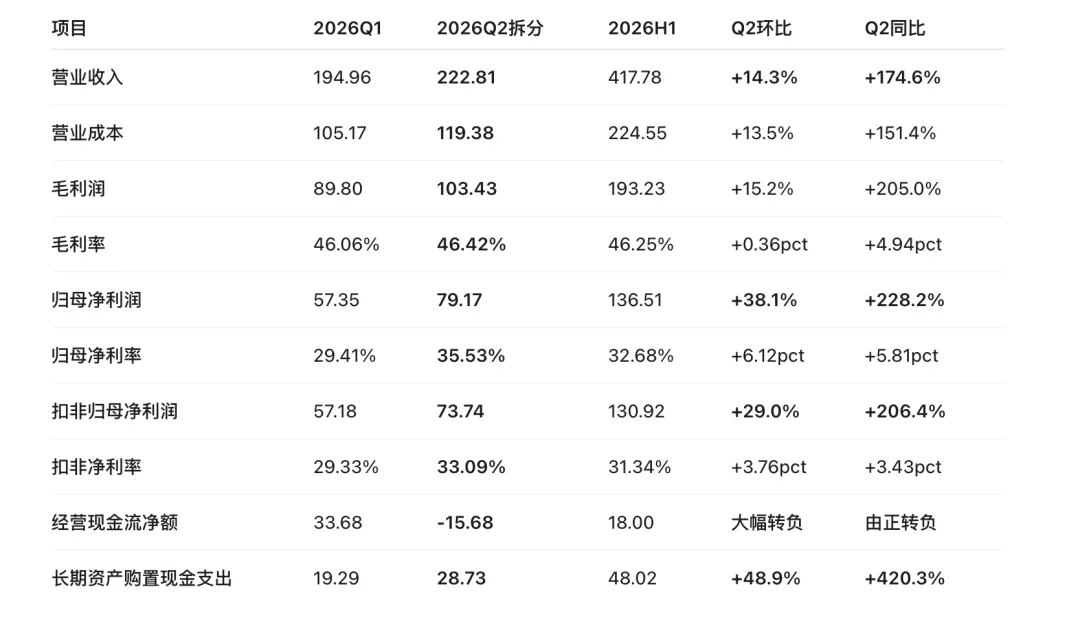The width and height of the screenshot is (1080, 620).
Task: Click the 营业成本 row label
Action: click(87, 133)
